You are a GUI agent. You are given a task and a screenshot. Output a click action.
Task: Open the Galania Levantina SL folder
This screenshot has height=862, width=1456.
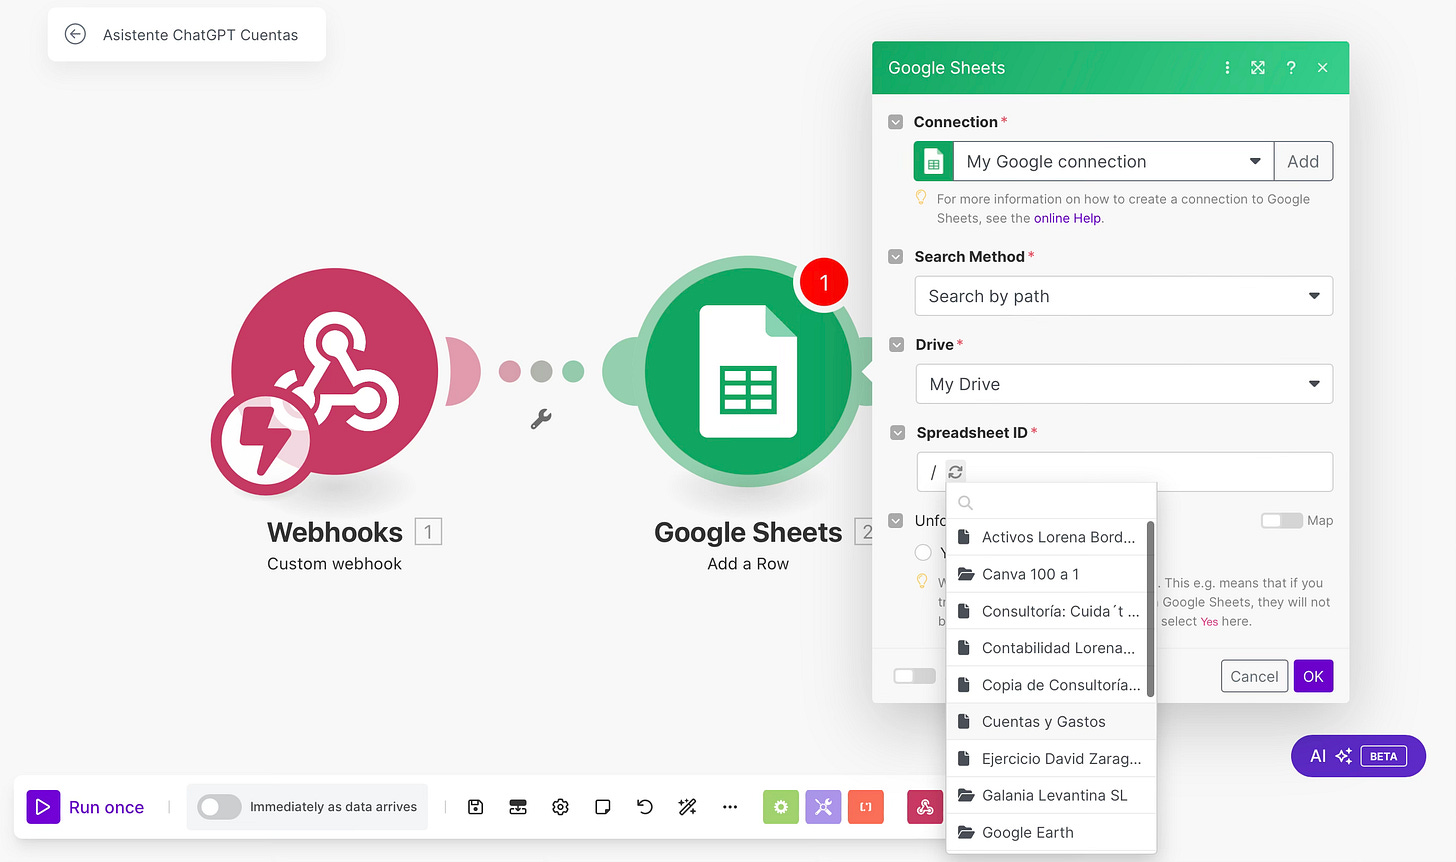pos(1051,796)
